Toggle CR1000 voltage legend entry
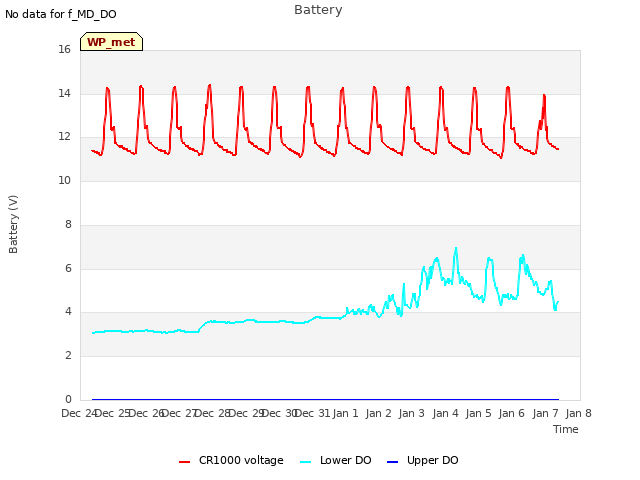The height and width of the screenshot is (480, 640). (231, 460)
